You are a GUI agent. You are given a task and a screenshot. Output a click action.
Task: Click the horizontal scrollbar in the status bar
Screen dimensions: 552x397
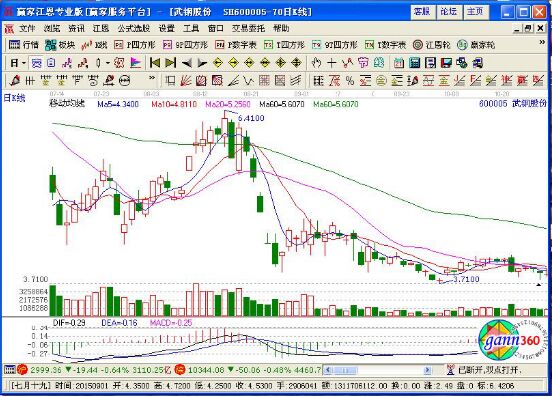click(x=377, y=370)
